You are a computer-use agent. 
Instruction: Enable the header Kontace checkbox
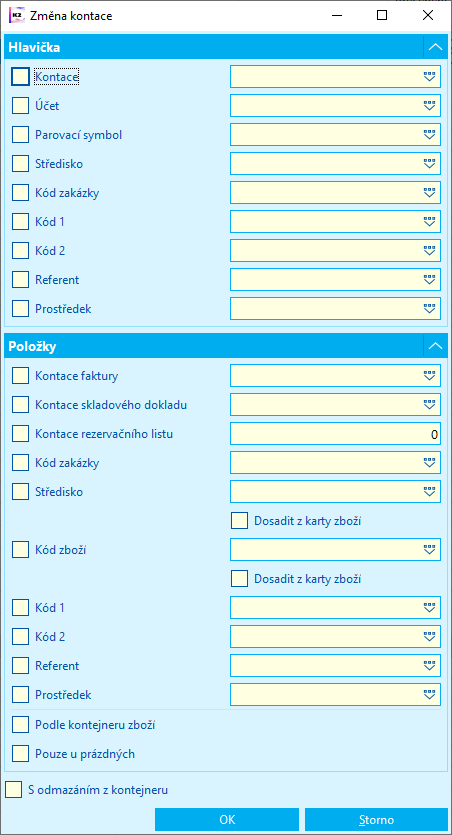coord(20,77)
